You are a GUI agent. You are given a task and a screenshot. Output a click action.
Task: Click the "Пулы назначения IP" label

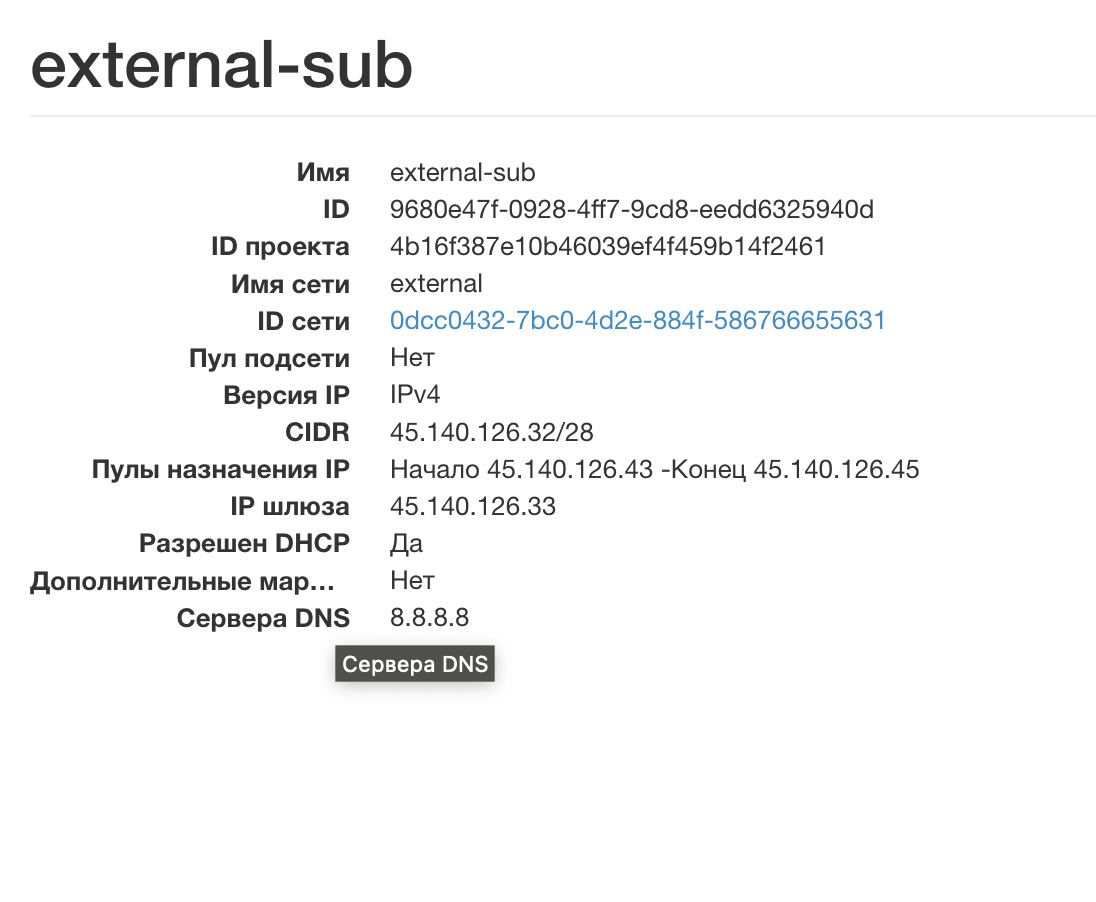pyautogui.click(x=220, y=470)
